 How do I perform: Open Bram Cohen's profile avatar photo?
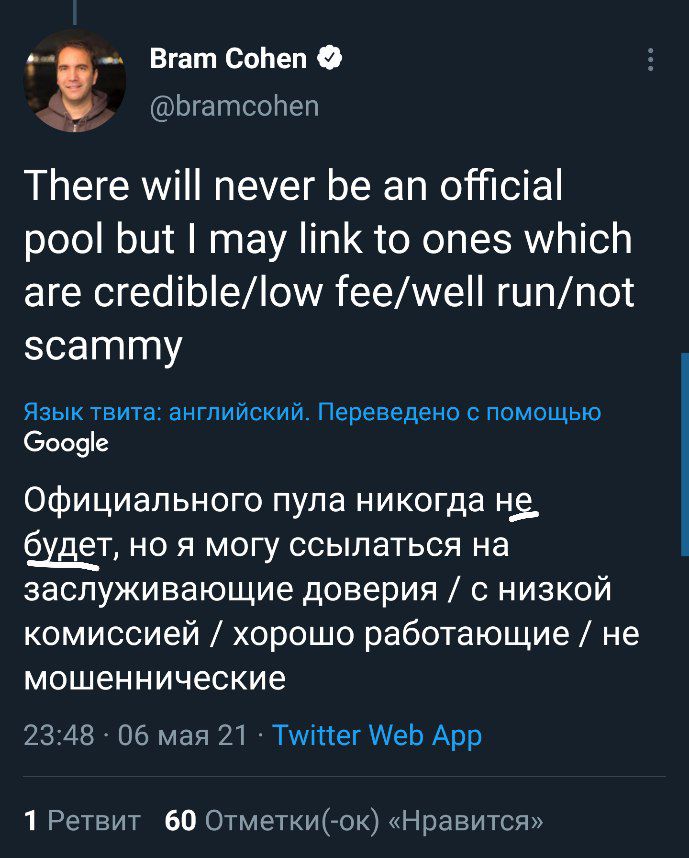point(75,82)
